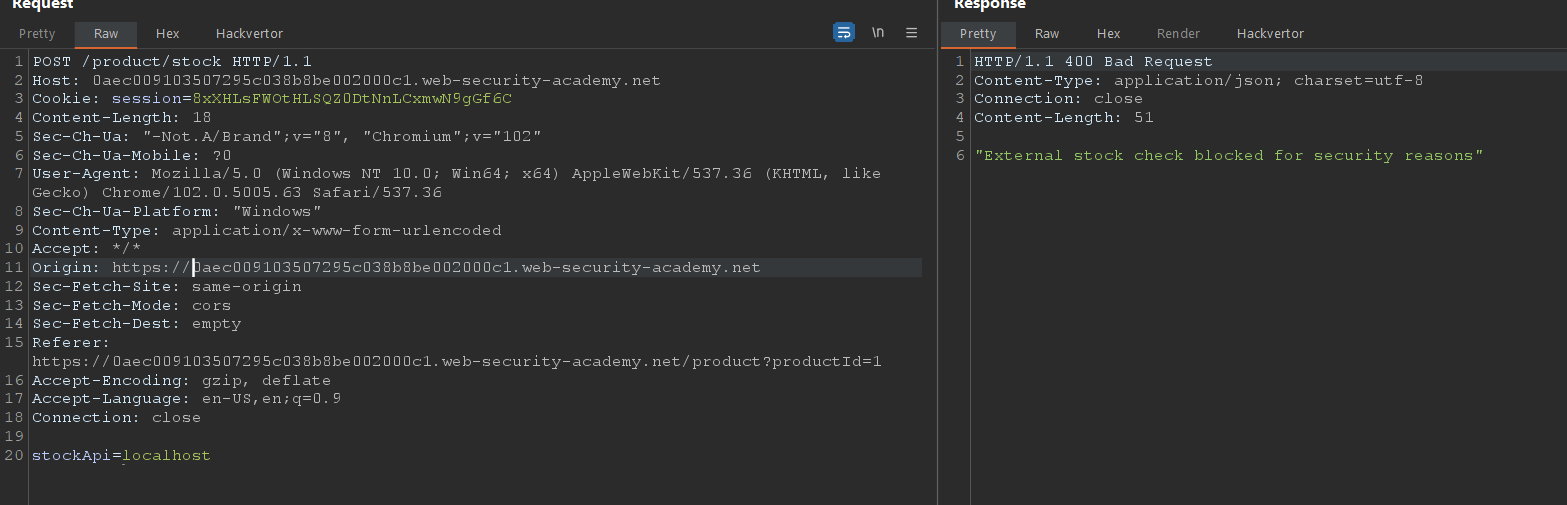Click the "External stock check blocked" response body
The width and height of the screenshot is (1567, 505).
(1228, 156)
